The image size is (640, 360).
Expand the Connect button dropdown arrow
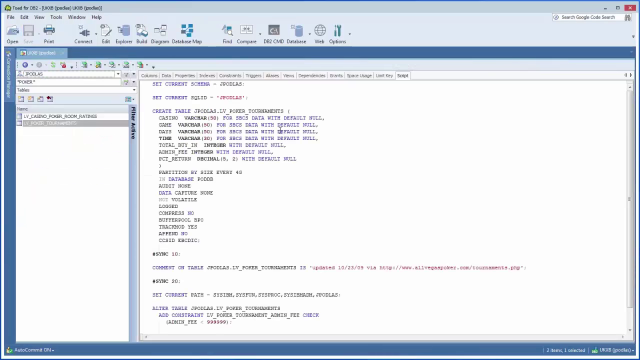coord(96,34)
